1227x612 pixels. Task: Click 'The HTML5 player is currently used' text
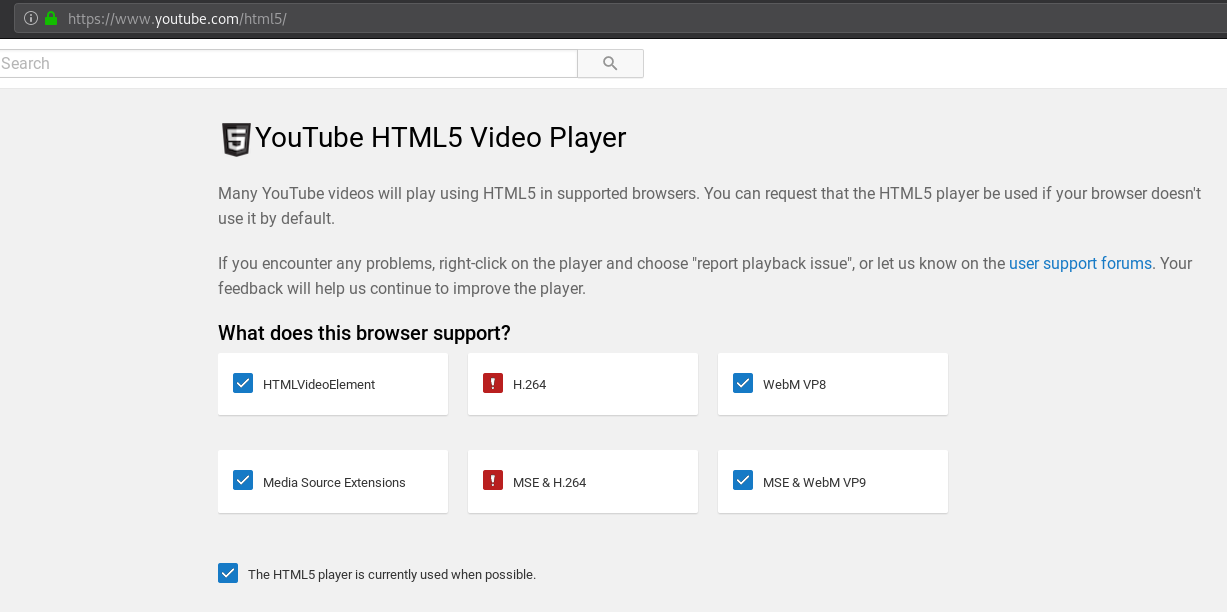tap(392, 574)
